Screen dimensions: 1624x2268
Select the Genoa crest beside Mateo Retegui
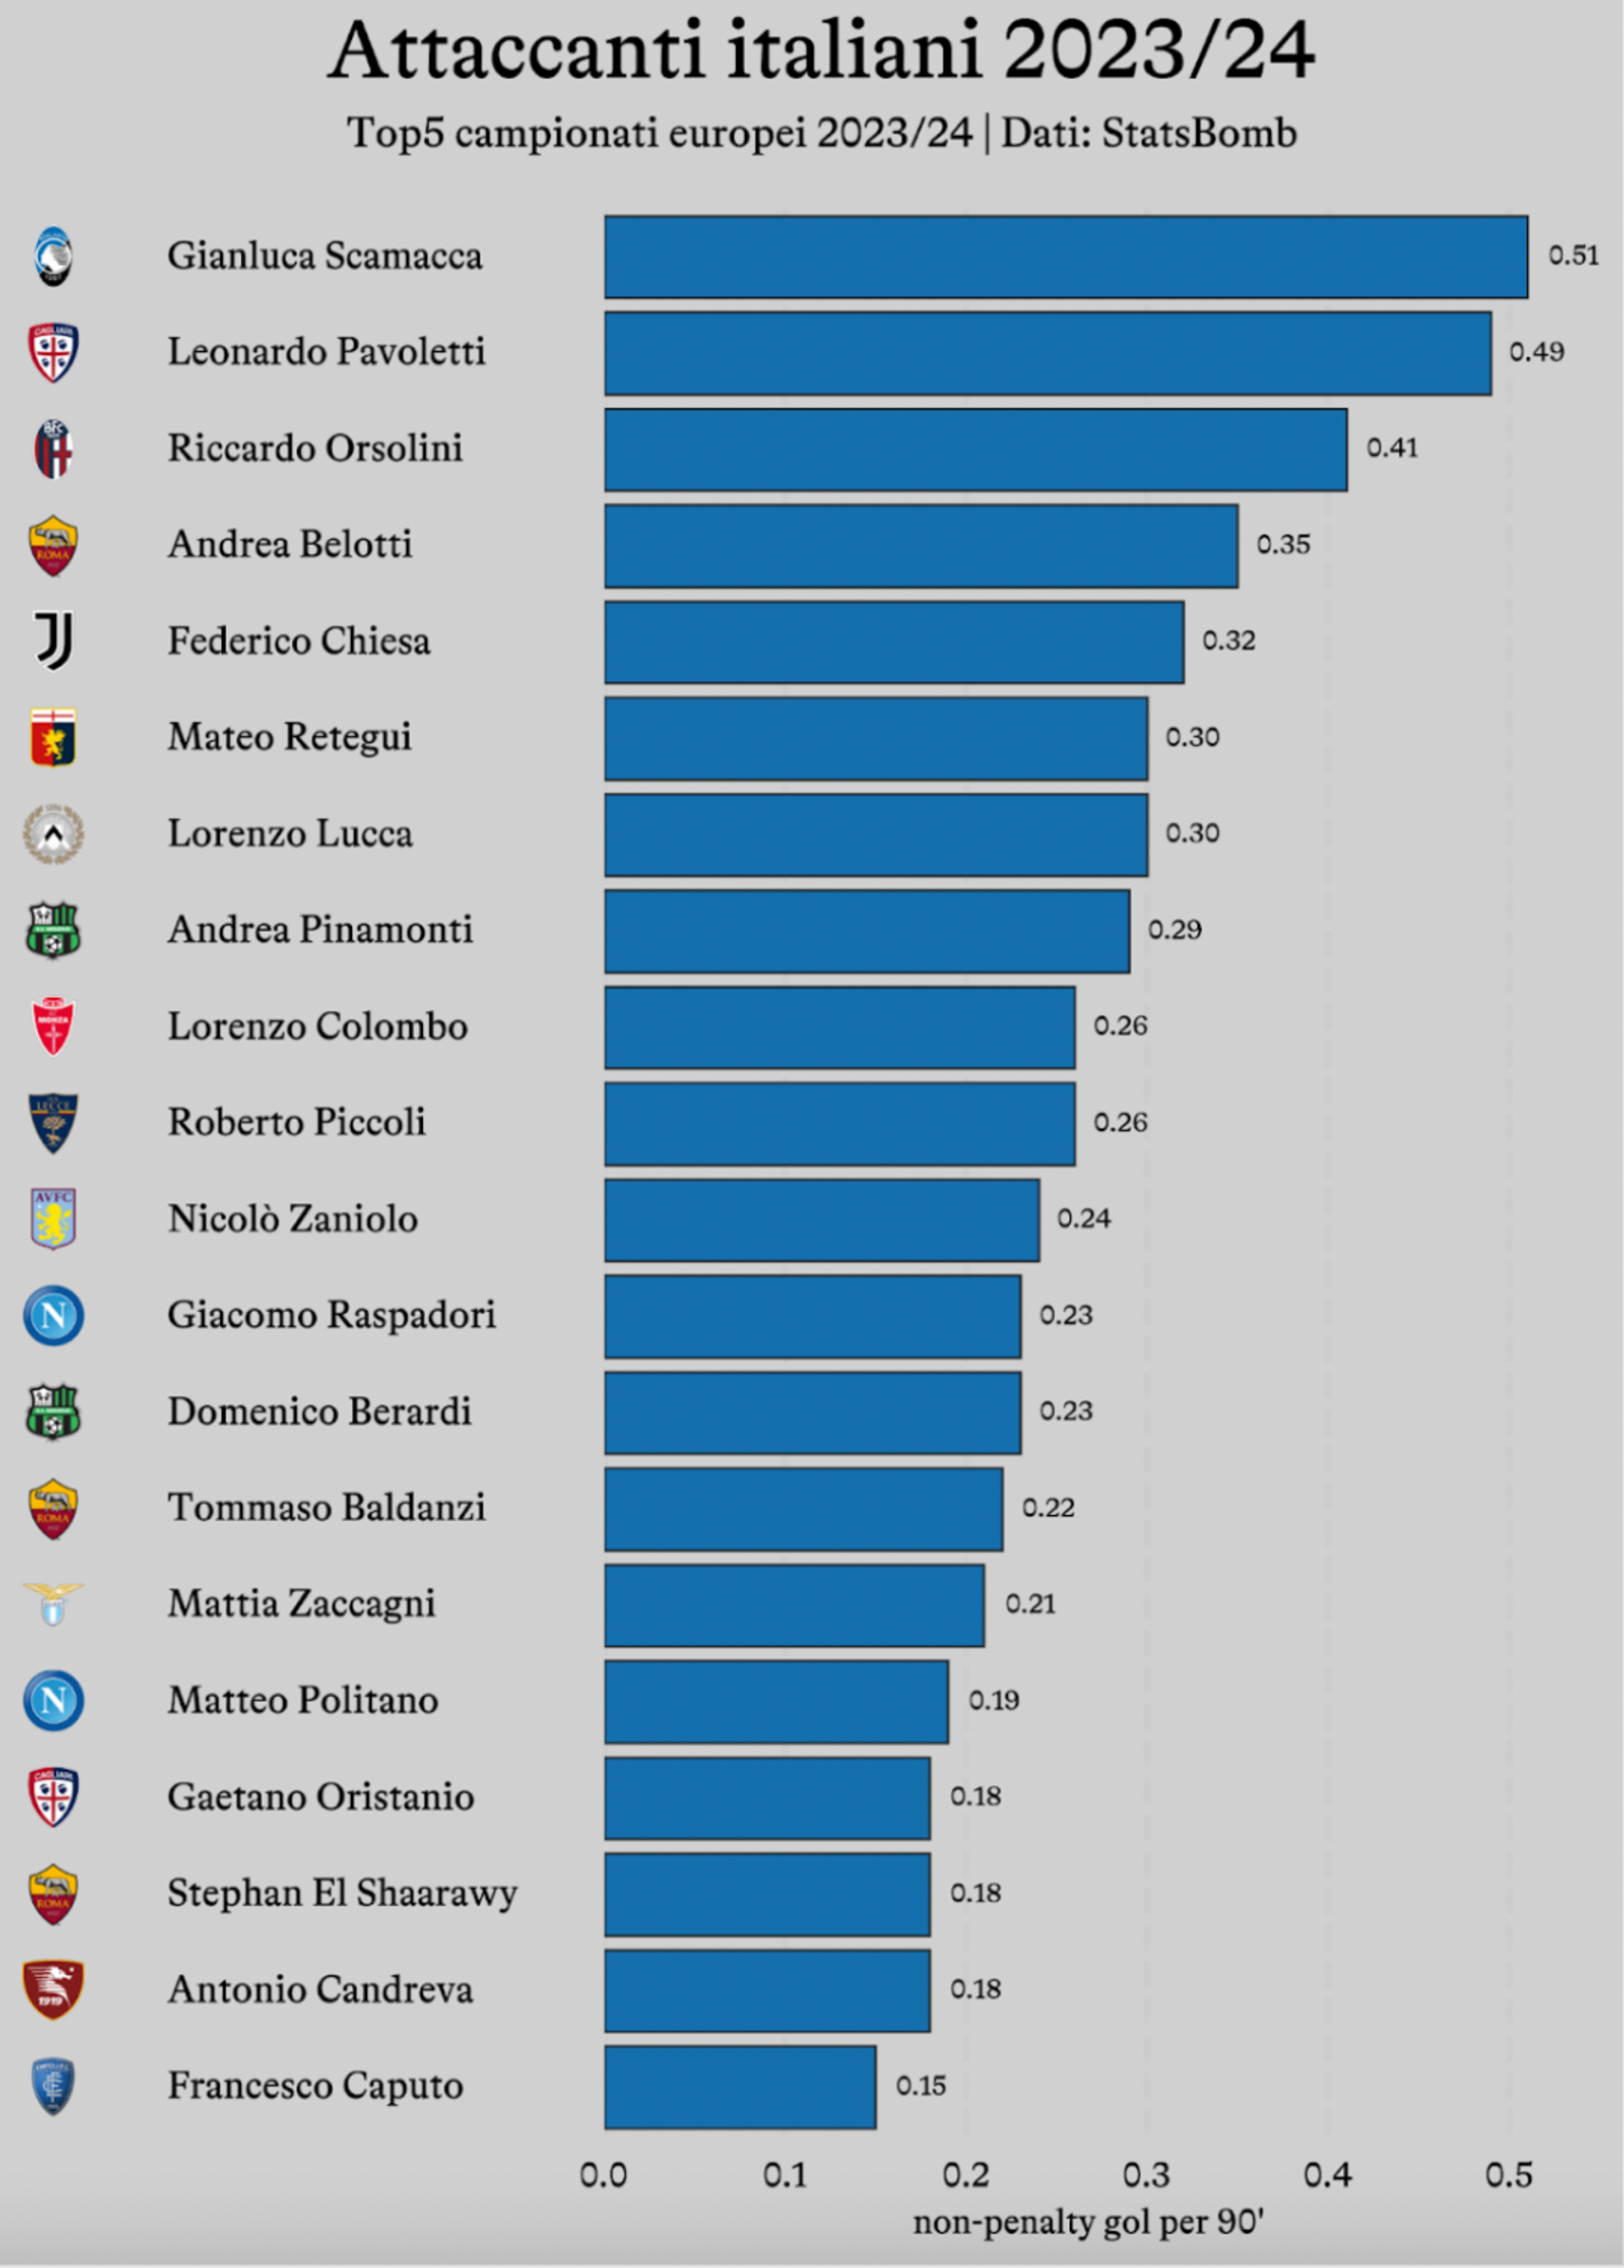coord(53,738)
